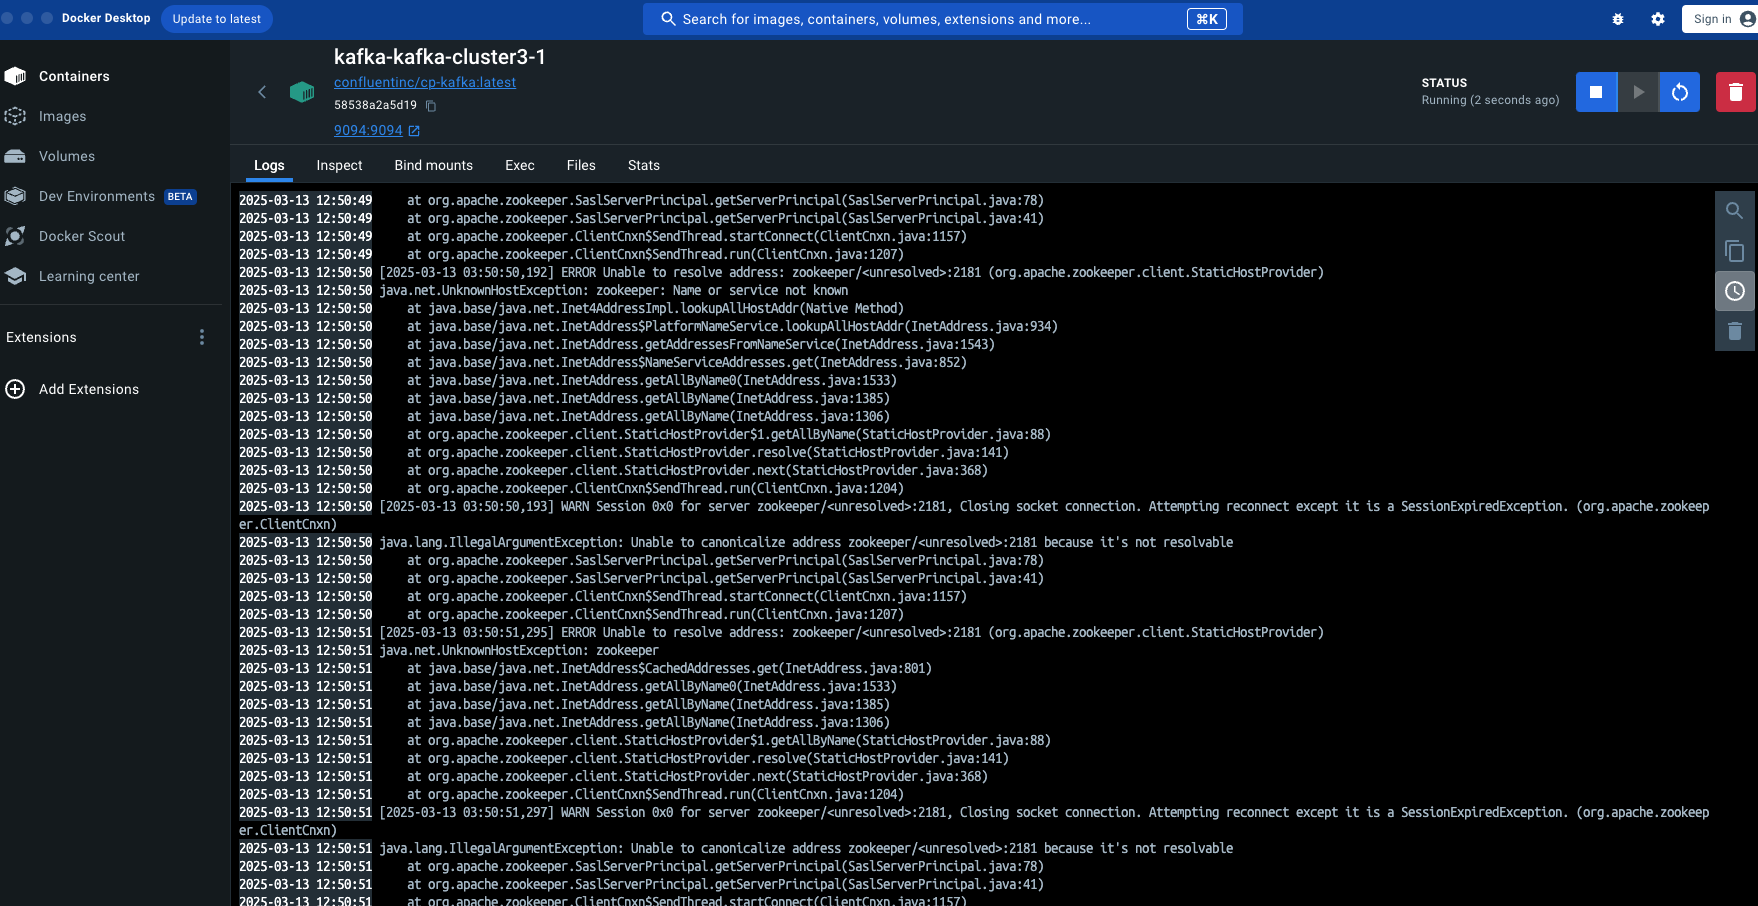Click Update to latest button

(x=216, y=19)
